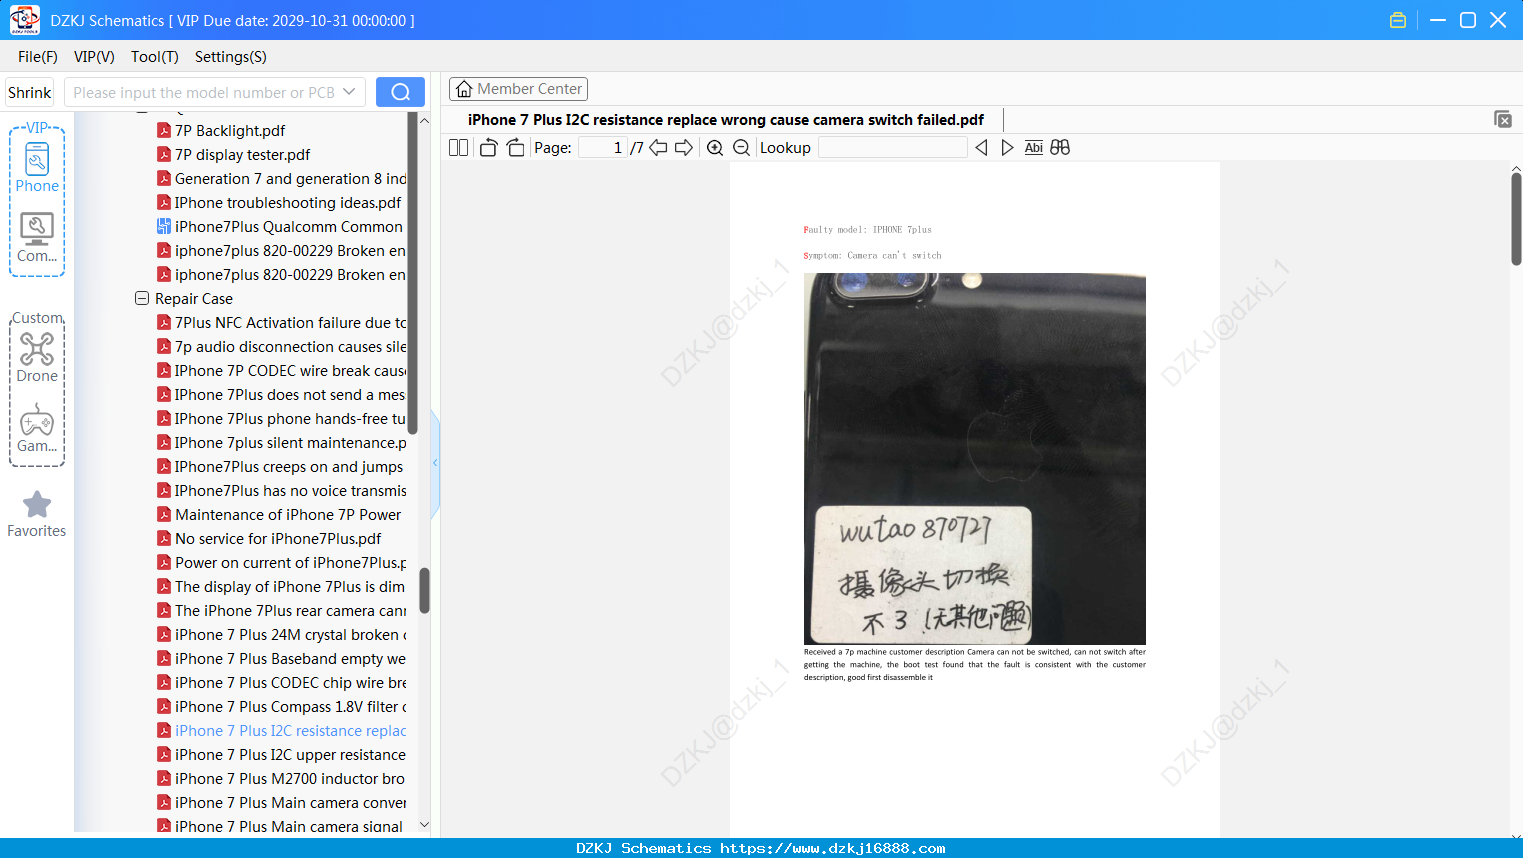Open the Computer category in VIP sidebar

pos(37,237)
